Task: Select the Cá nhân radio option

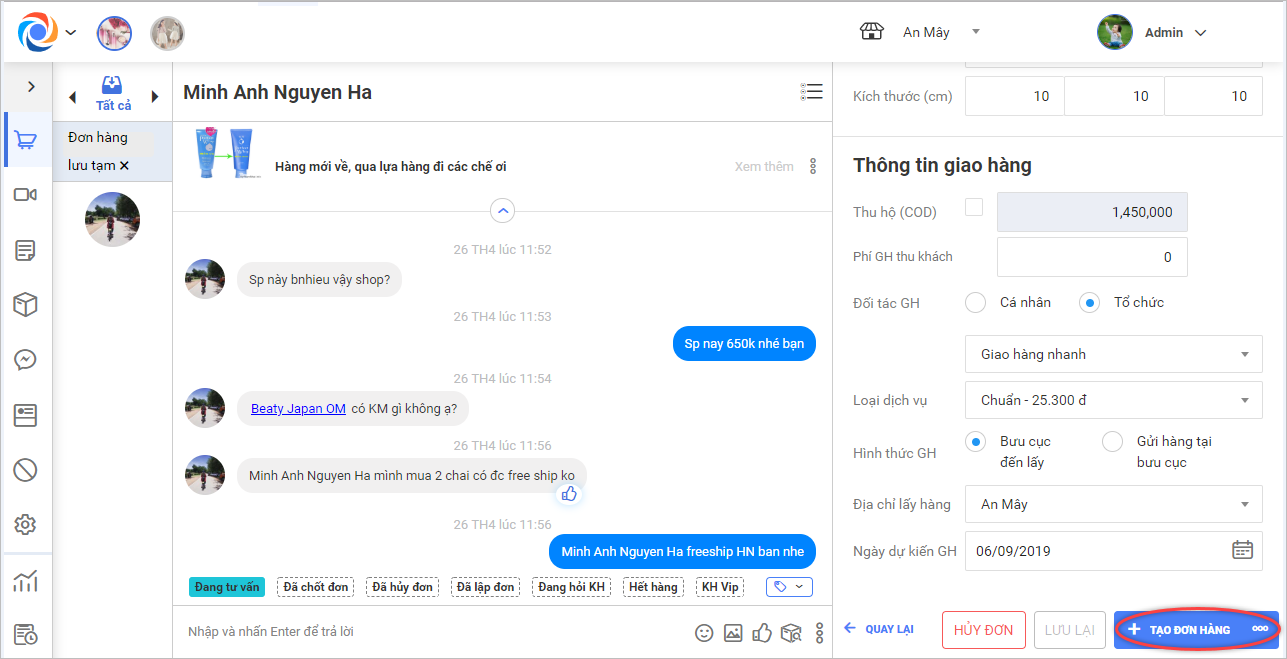Action: coord(976,302)
